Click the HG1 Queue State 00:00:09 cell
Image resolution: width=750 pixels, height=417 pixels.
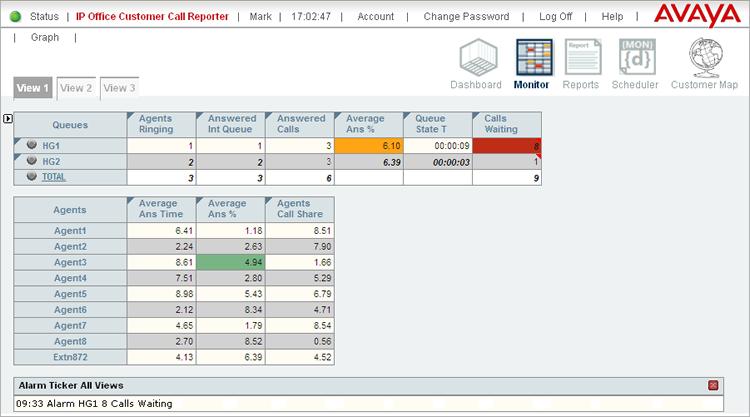pos(438,146)
